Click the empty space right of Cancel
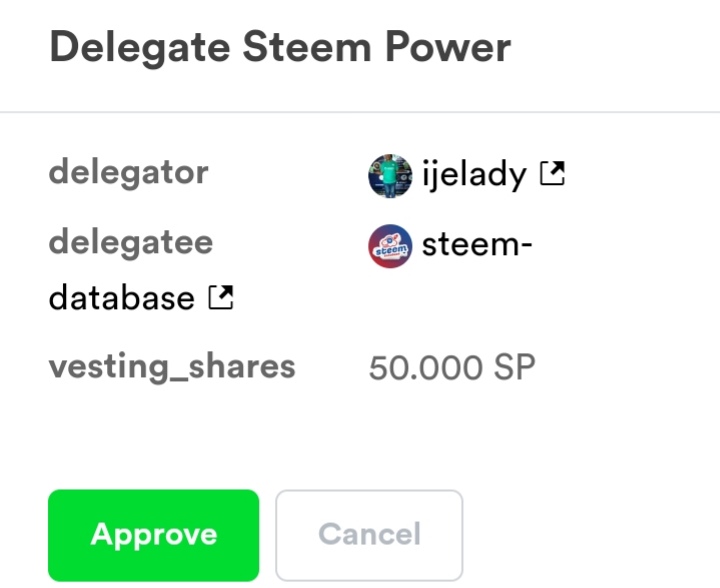The width and height of the screenshot is (720, 588). [x=590, y=534]
